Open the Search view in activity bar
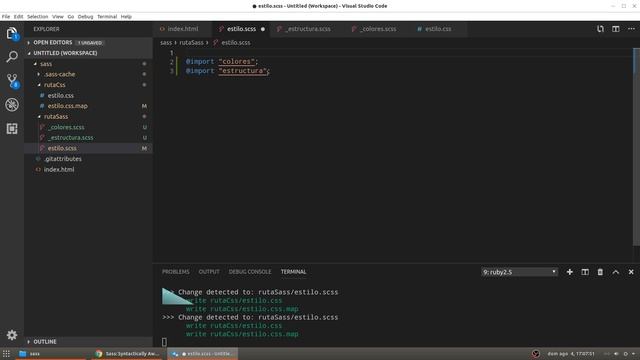The height and width of the screenshot is (360, 640). [12, 57]
